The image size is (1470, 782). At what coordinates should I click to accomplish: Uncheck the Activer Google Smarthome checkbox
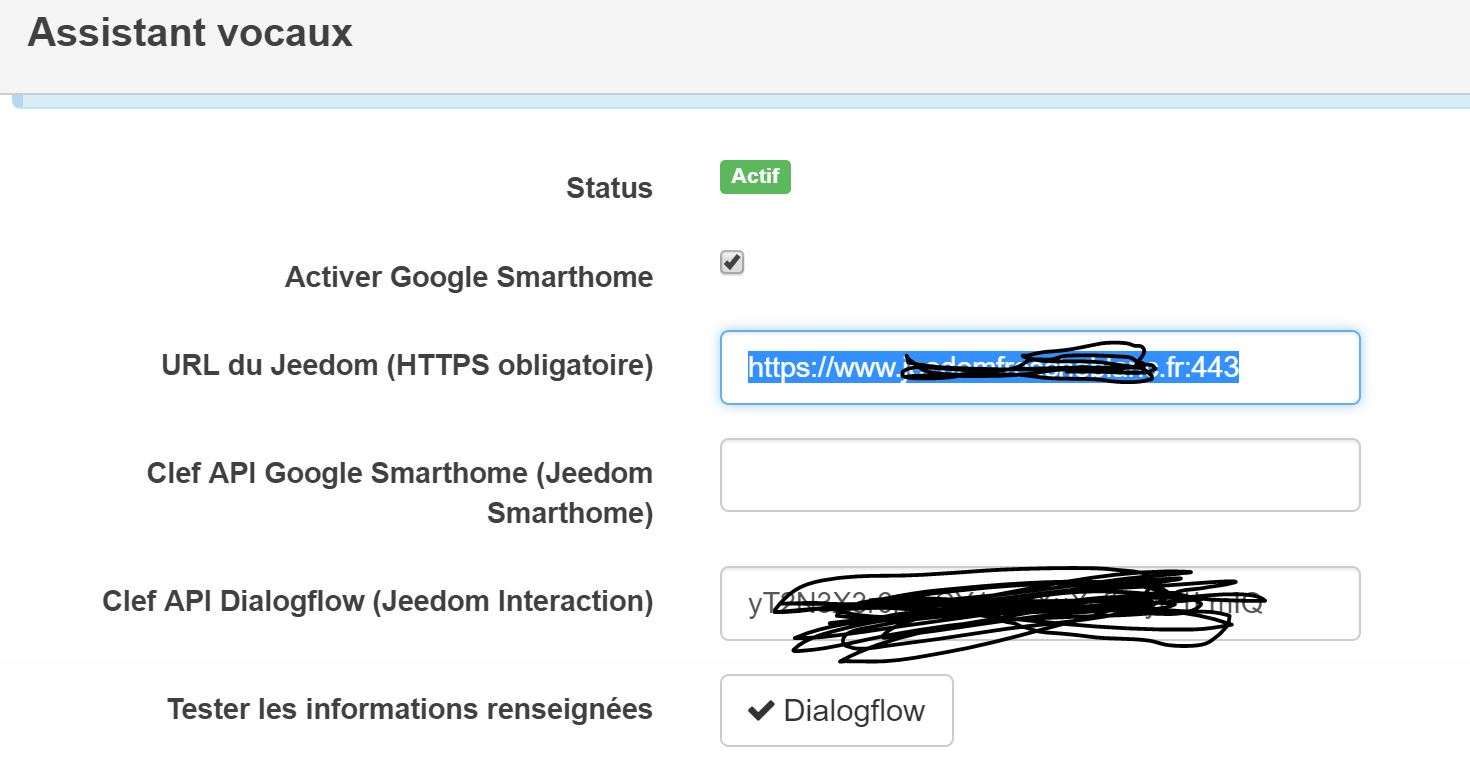coord(732,263)
